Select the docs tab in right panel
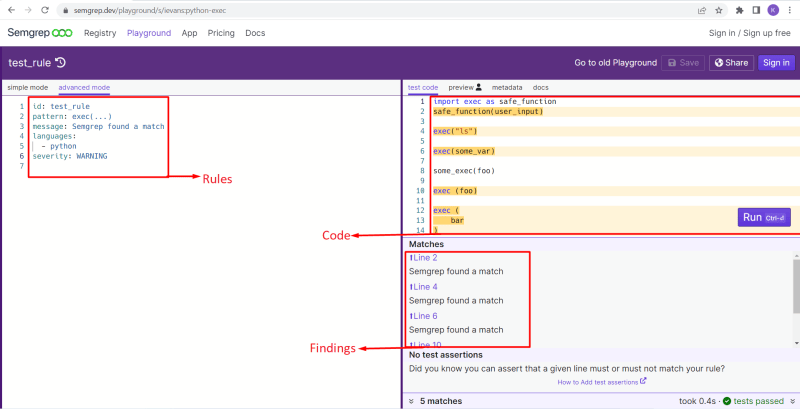This screenshot has height=409, width=800. [541, 88]
